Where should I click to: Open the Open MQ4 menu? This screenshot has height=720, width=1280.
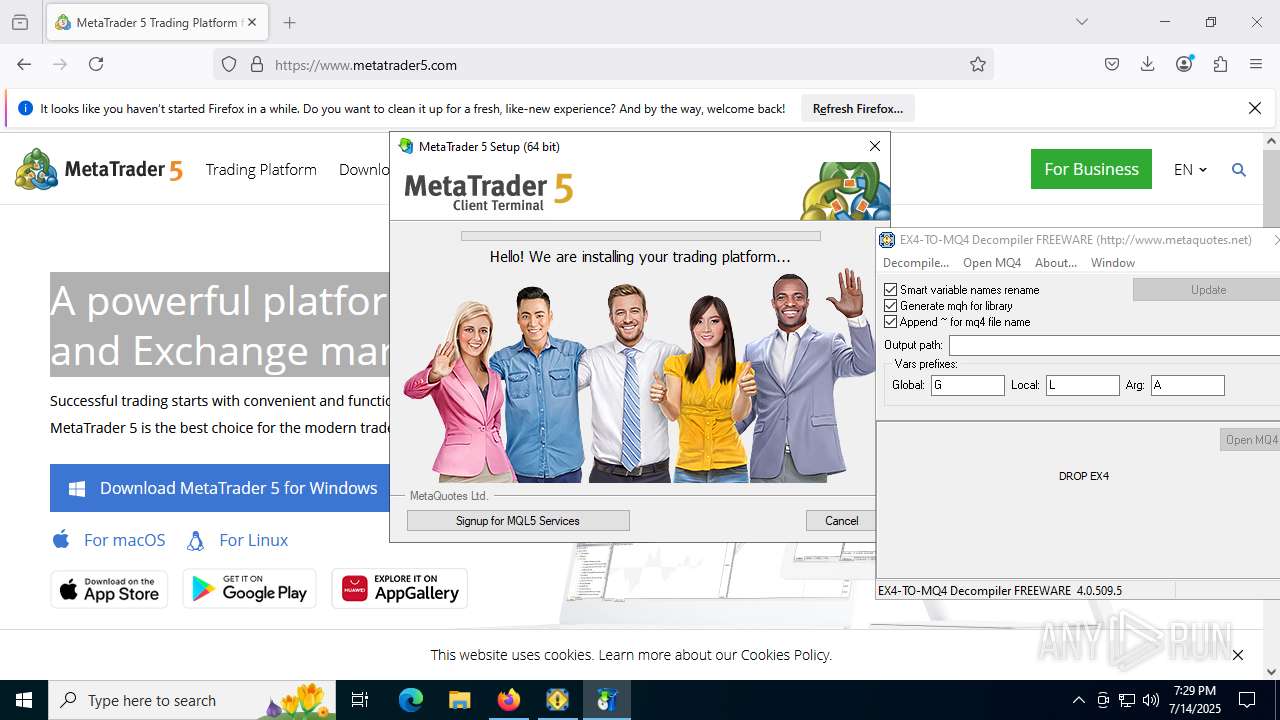[992, 263]
